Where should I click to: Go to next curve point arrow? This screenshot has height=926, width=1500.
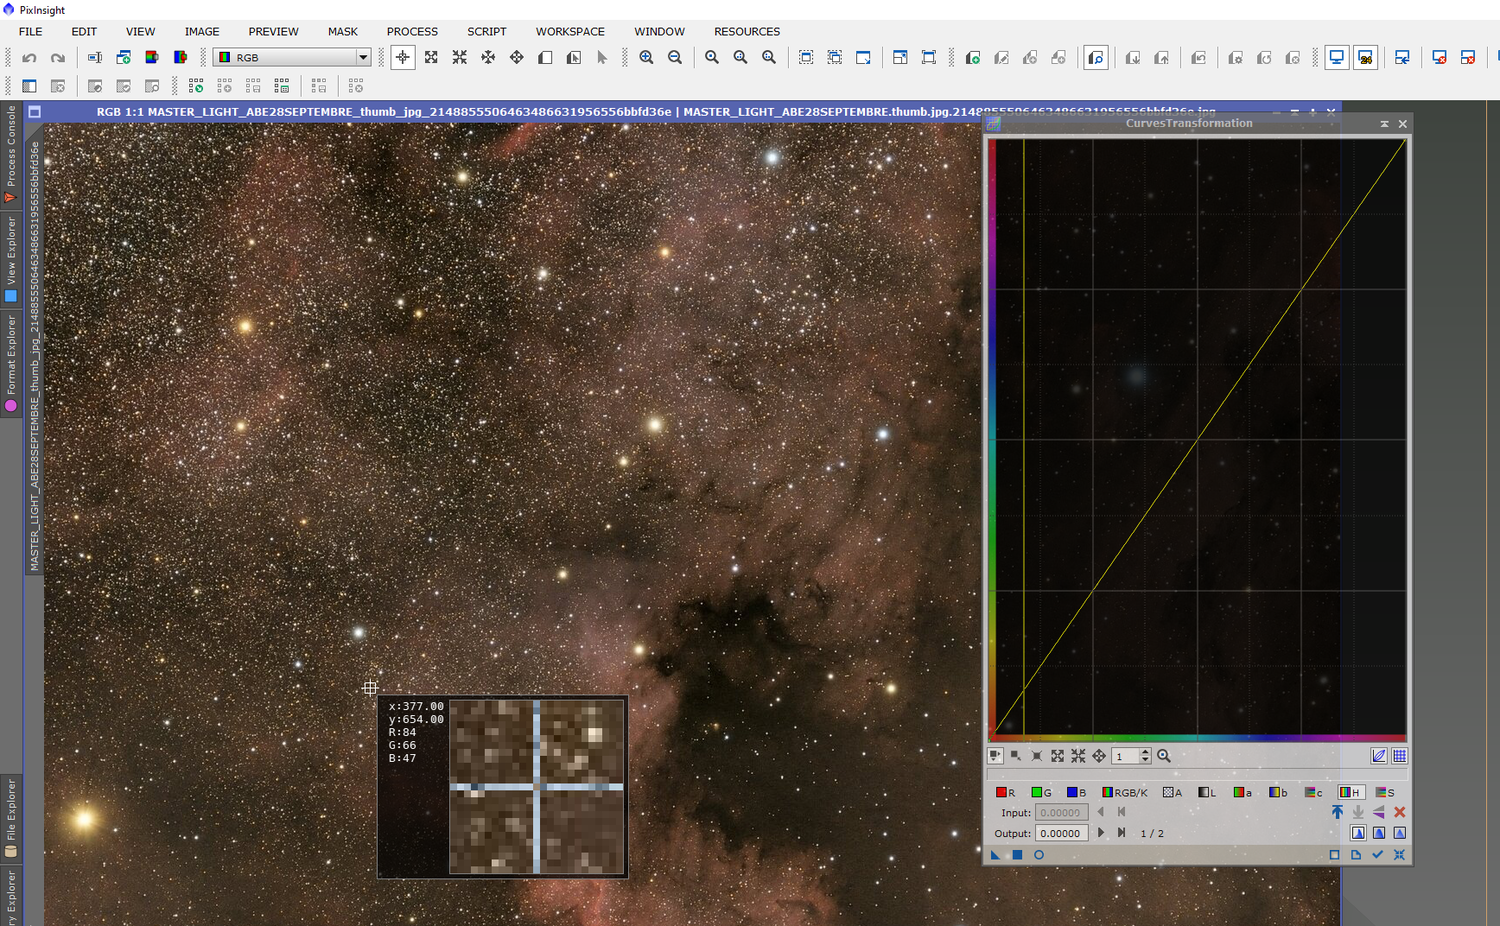[1101, 833]
